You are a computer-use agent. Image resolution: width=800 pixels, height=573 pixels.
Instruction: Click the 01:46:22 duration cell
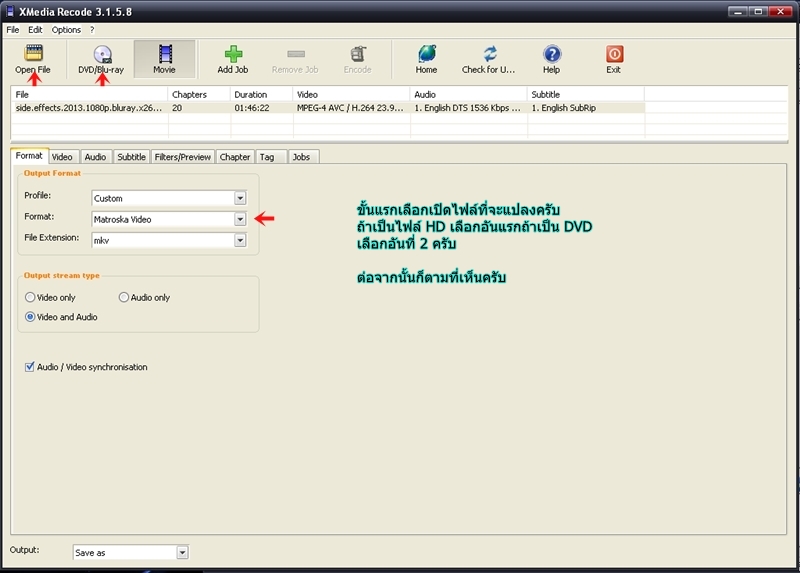click(262, 108)
